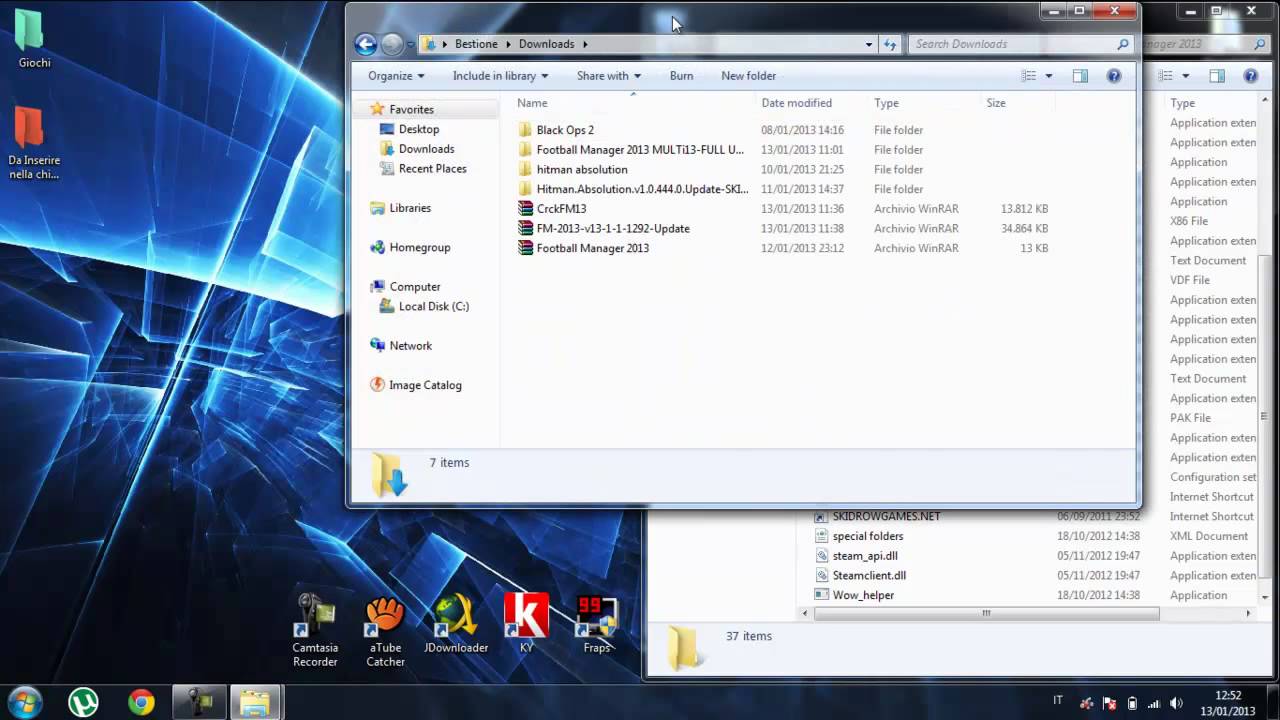This screenshot has width=1280, height=720.
Task: Select Local Disk (C:) in navigation pane
Action: (x=433, y=306)
